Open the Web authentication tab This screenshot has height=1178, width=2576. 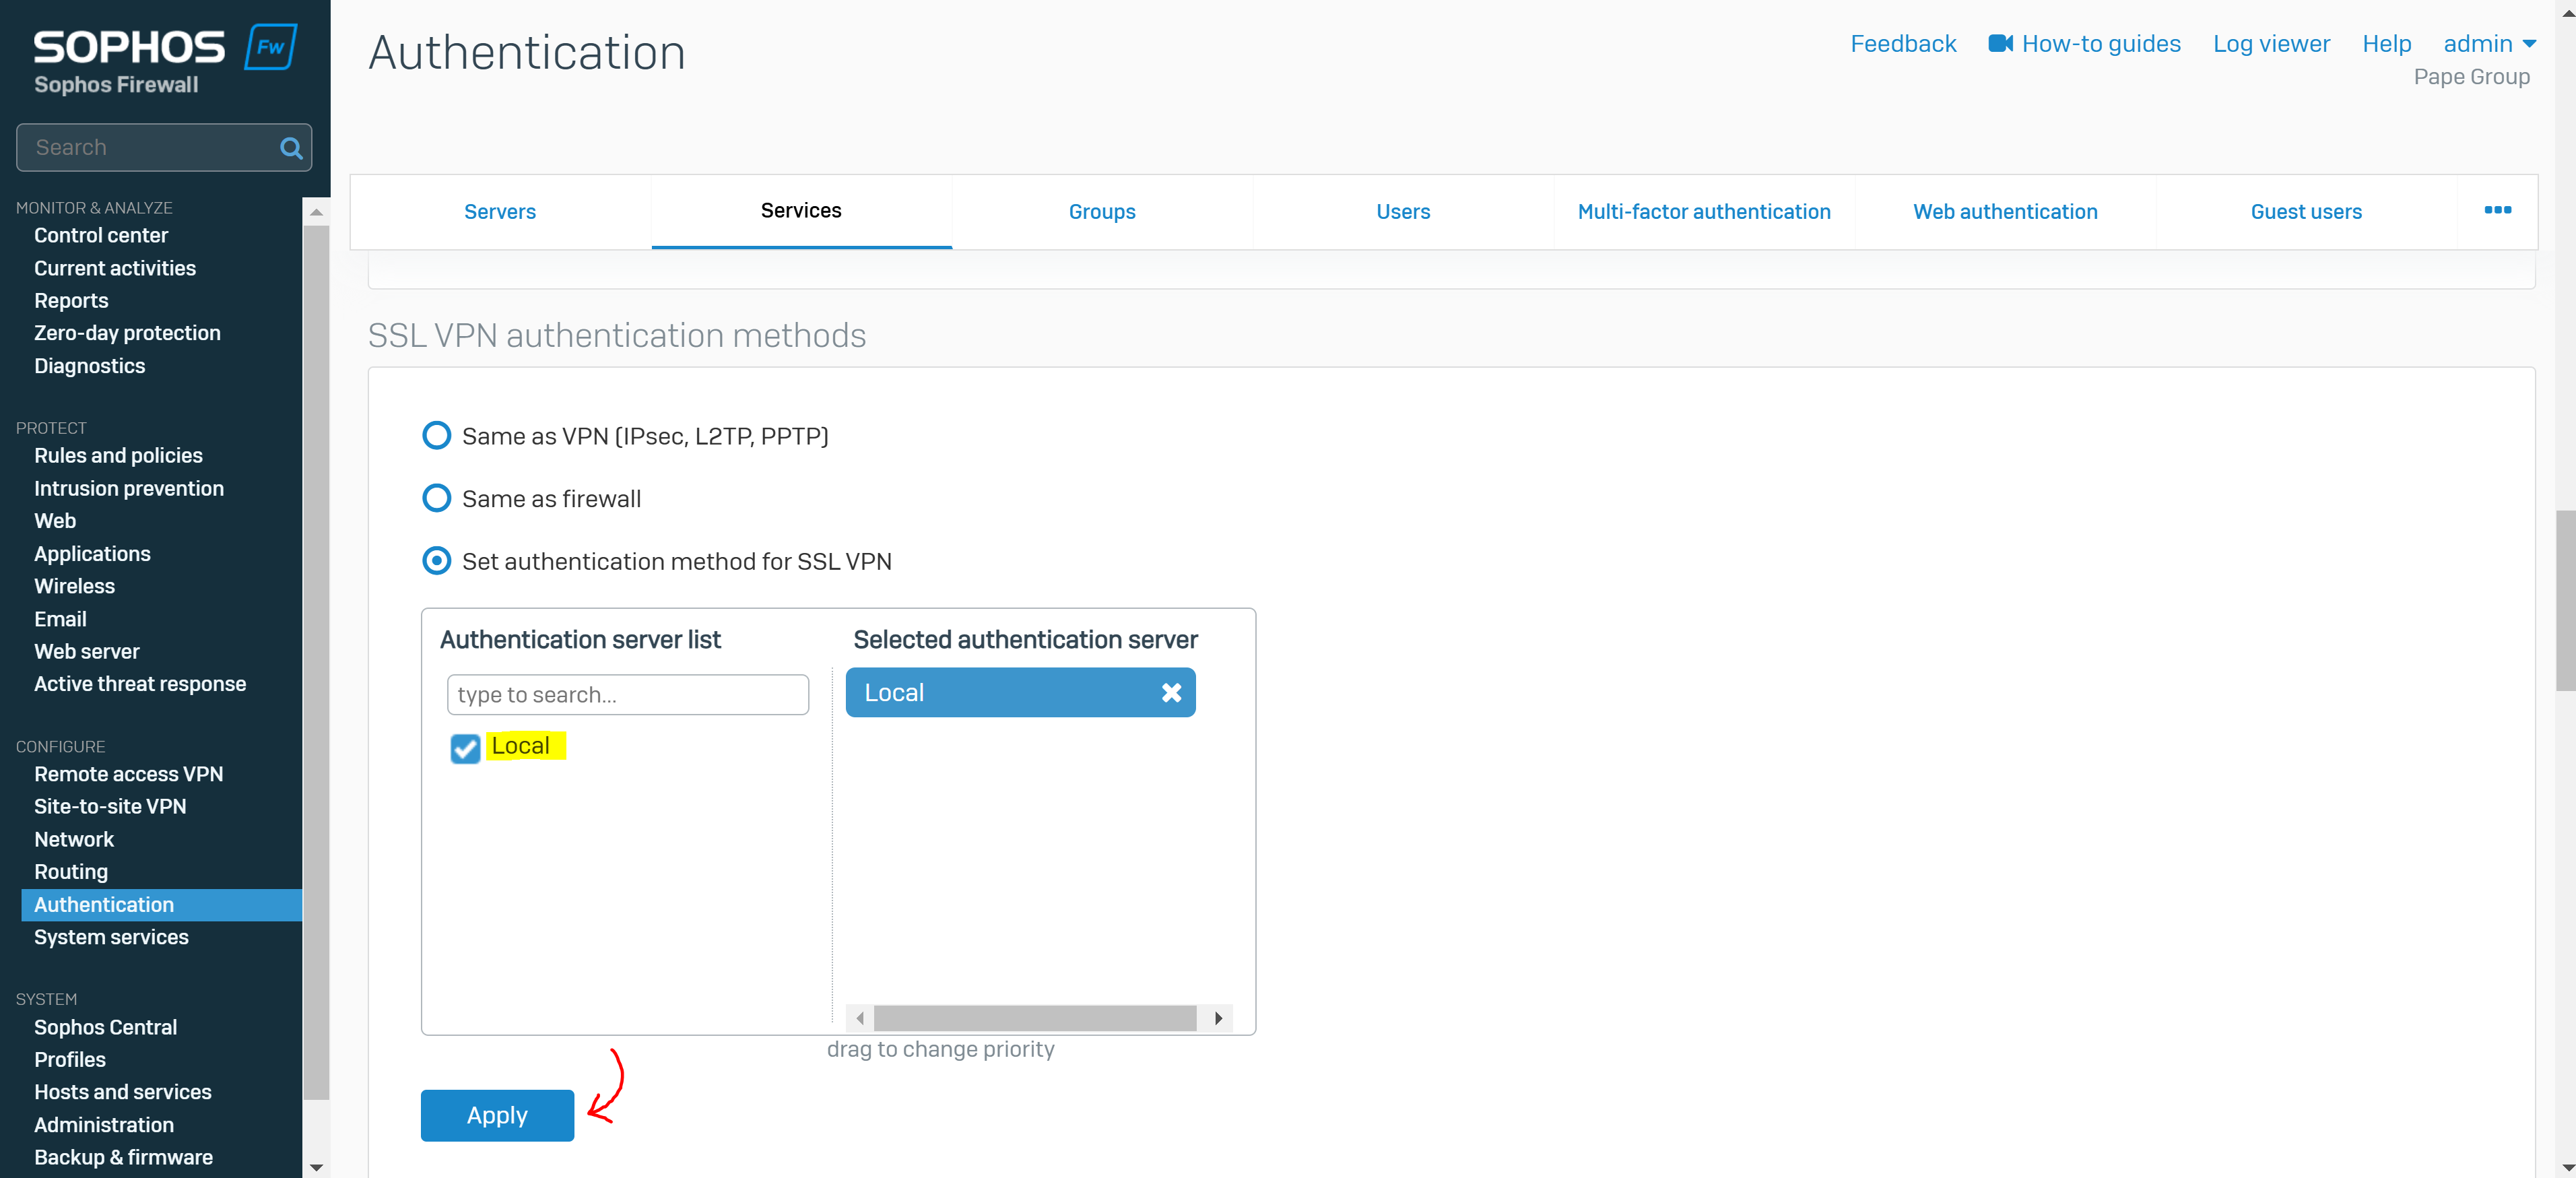pos(2005,212)
